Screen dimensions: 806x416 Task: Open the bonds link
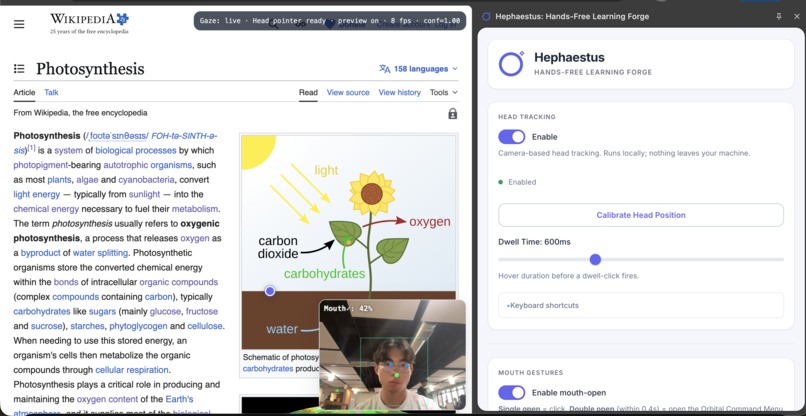point(66,282)
